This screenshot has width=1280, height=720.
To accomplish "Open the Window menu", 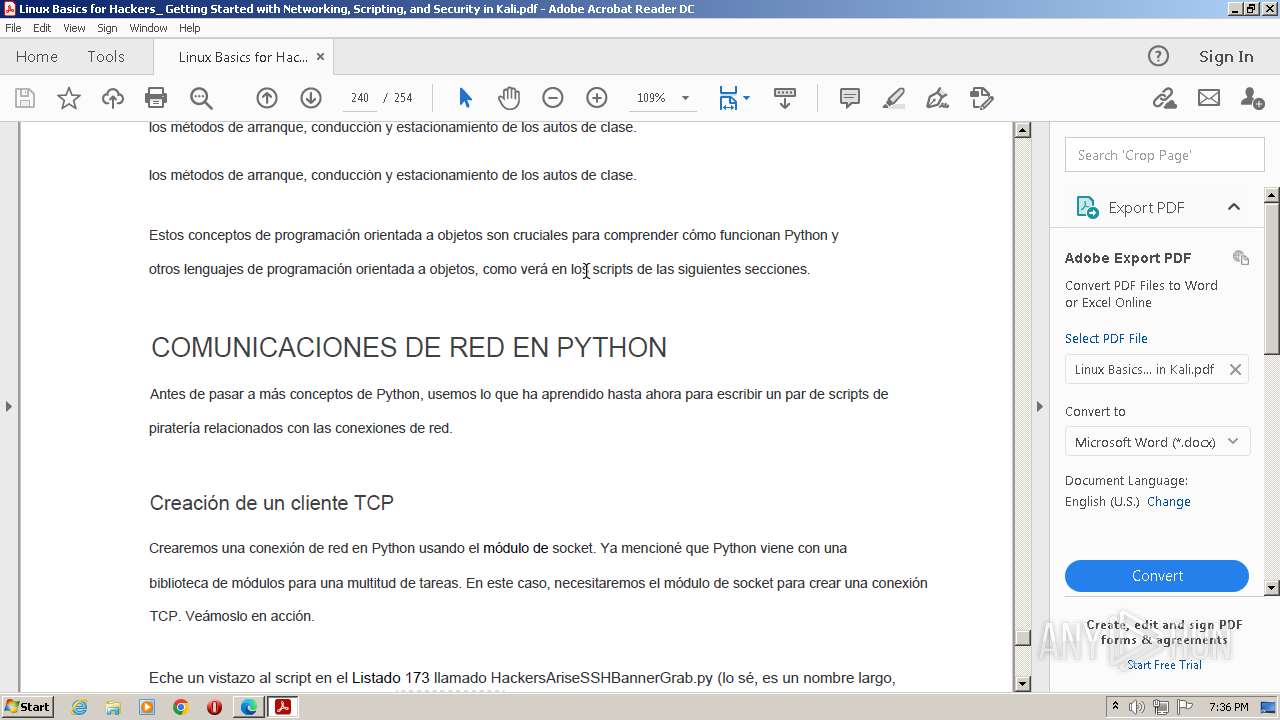I will pos(148,28).
